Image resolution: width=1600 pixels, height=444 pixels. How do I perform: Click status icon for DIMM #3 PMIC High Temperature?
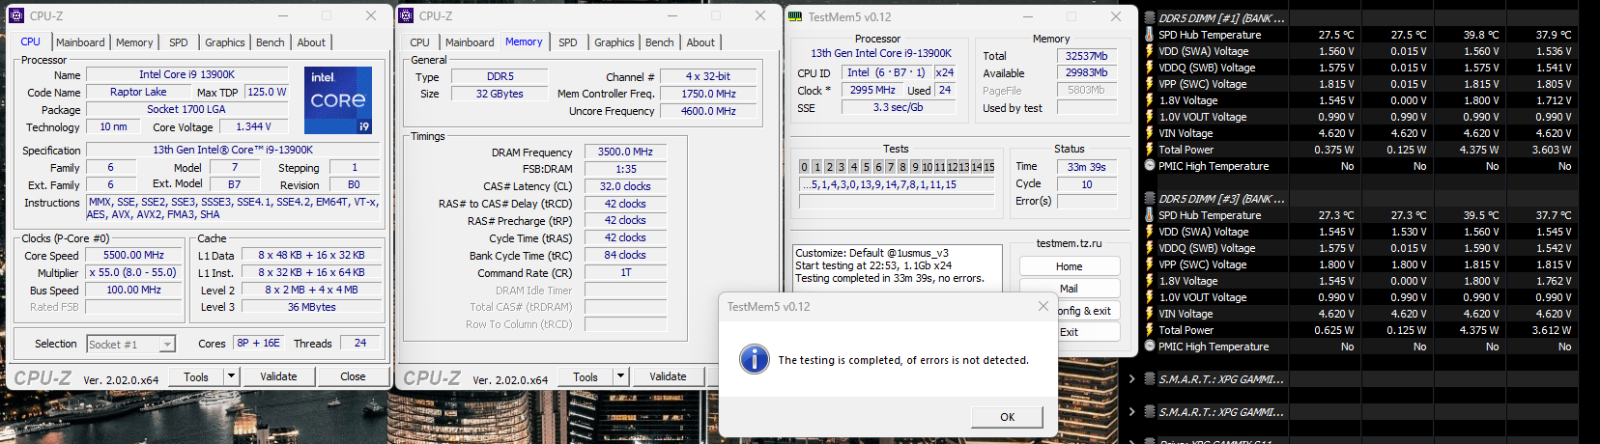coord(1150,346)
